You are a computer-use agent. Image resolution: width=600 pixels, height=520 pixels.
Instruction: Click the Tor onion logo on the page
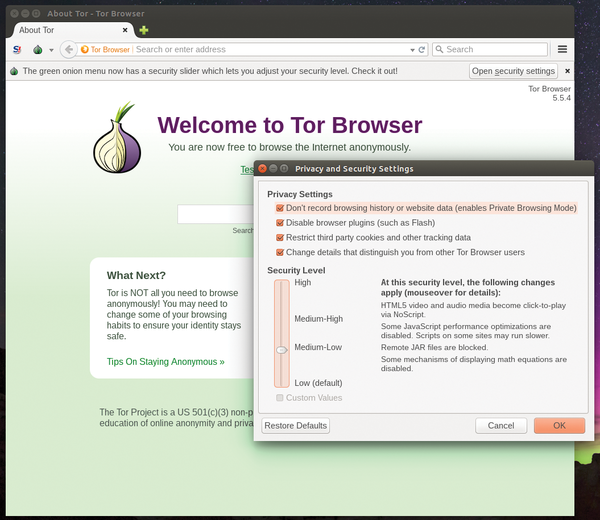click(117, 138)
